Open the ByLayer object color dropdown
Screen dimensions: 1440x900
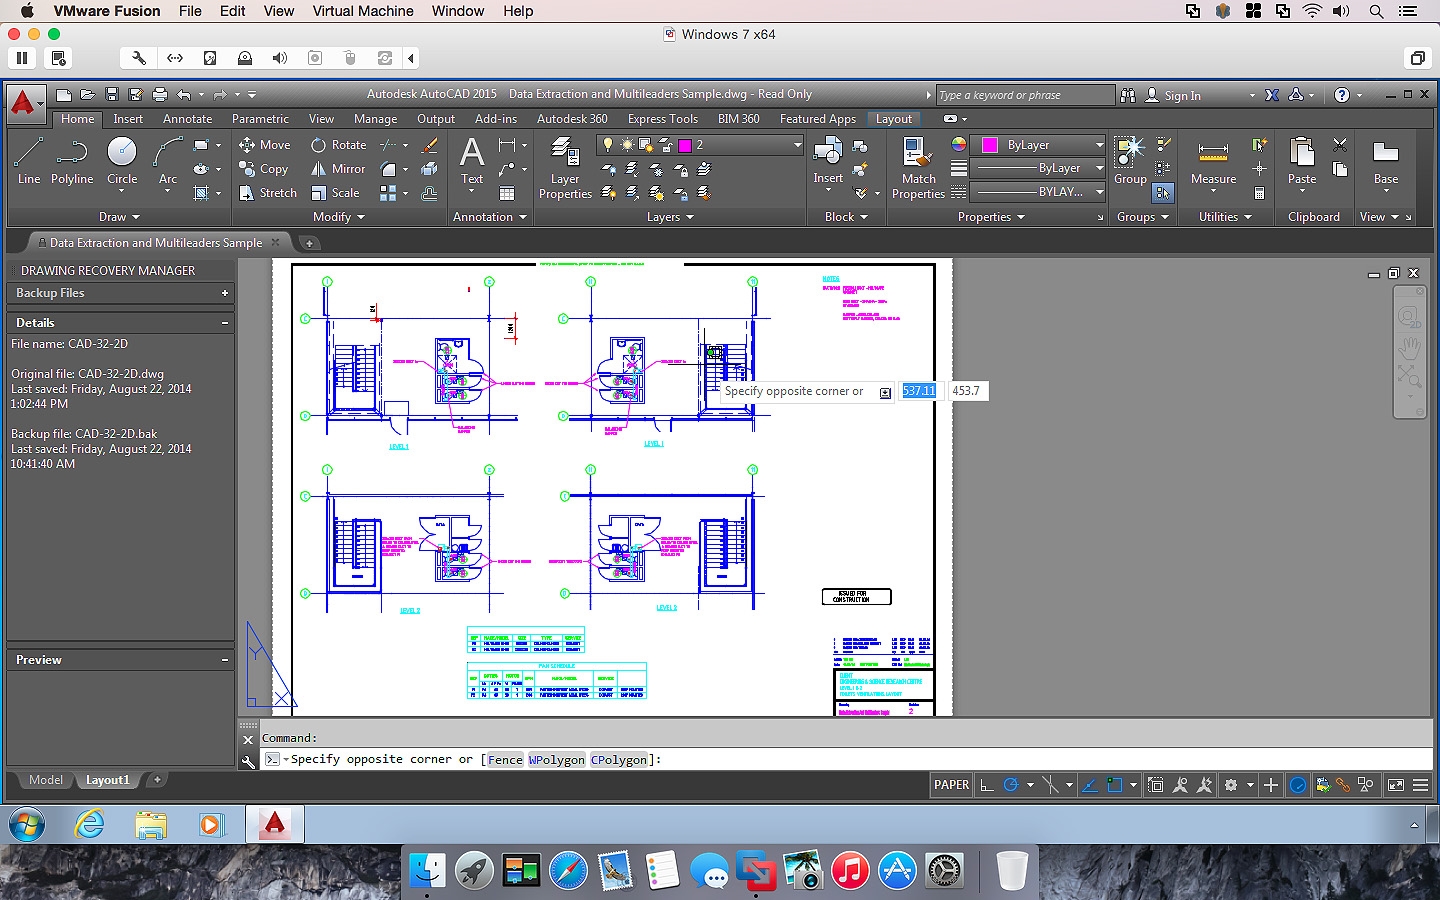pyautogui.click(x=1099, y=145)
